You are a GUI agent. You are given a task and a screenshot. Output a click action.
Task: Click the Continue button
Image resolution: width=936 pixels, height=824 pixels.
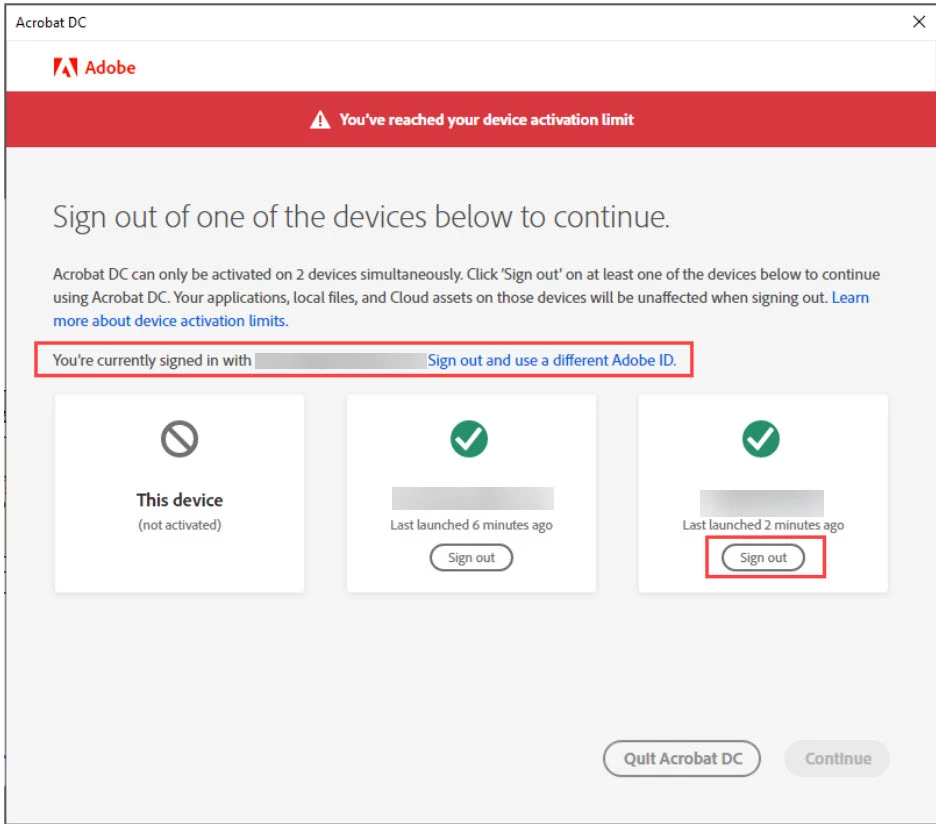[837, 758]
